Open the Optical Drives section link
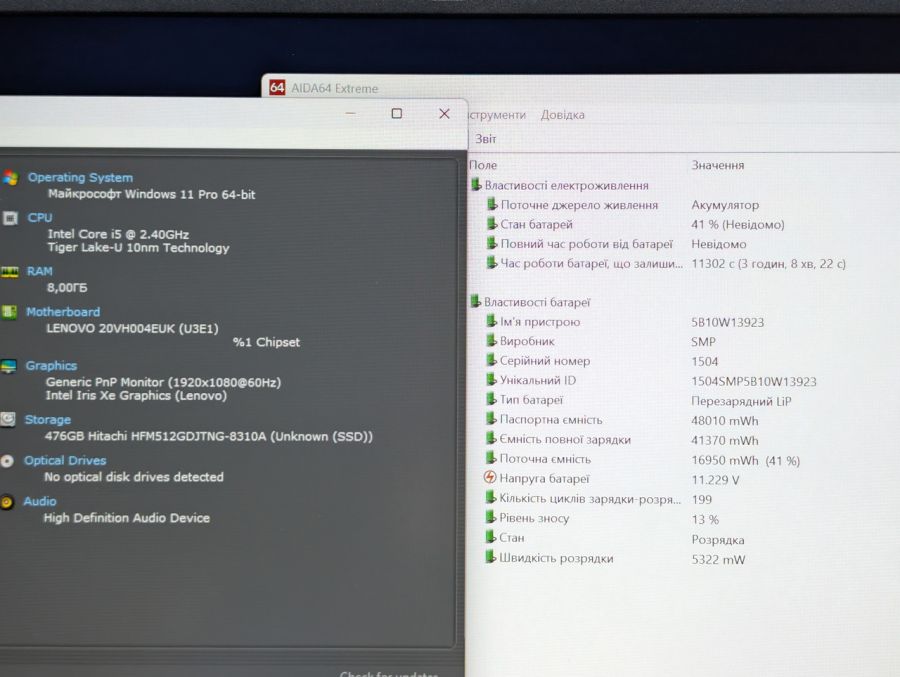The height and width of the screenshot is (677, 900). click(65, 461)
